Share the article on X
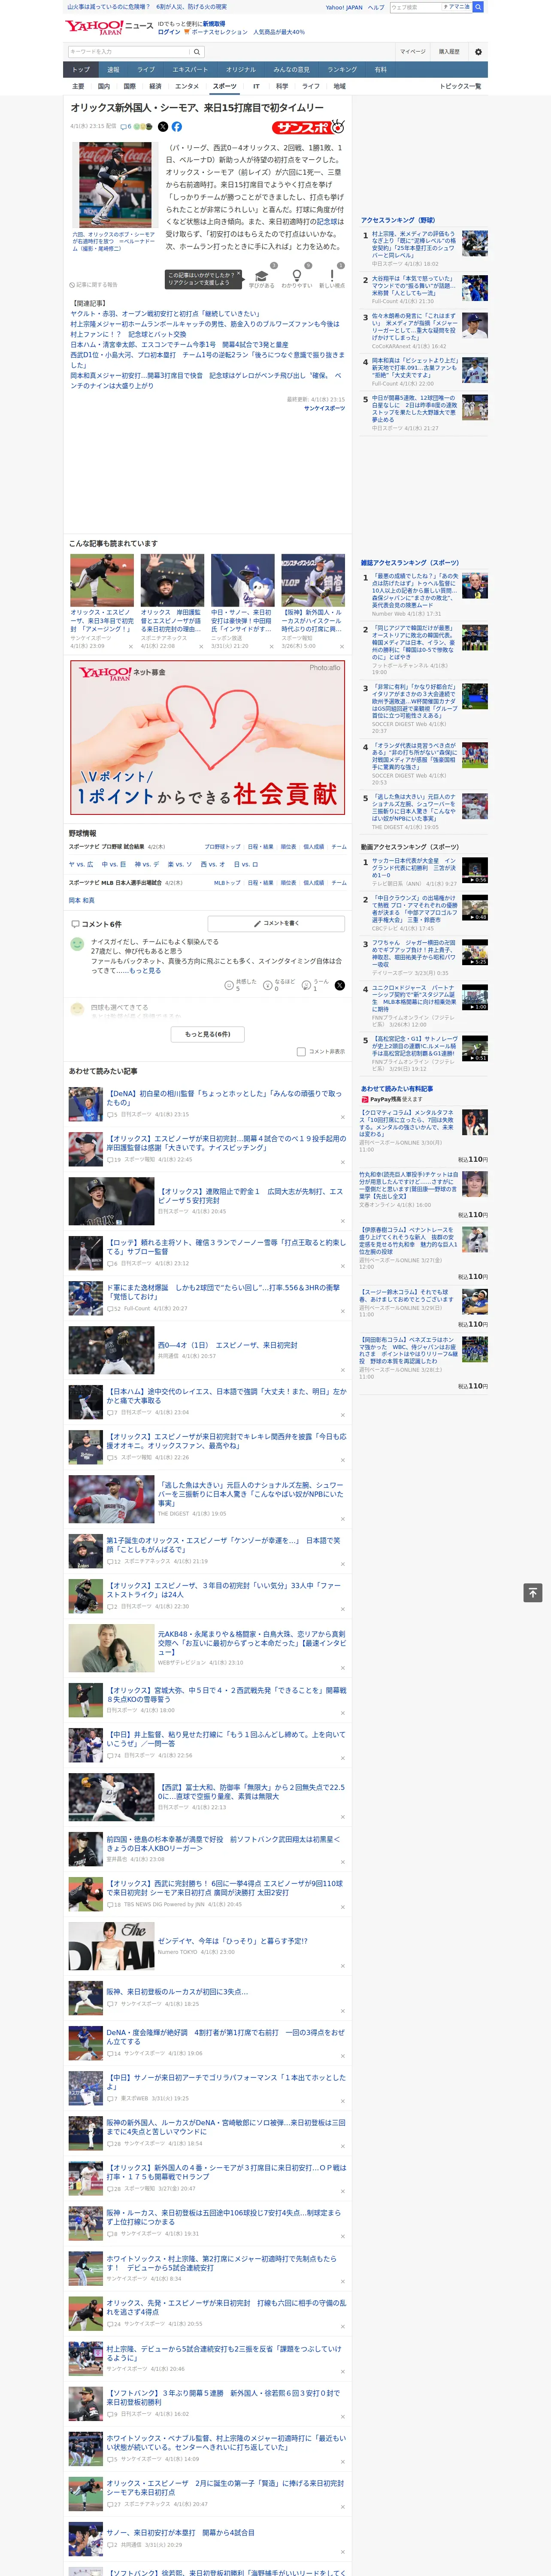551x2576 pixels. [x=163, y=127]
